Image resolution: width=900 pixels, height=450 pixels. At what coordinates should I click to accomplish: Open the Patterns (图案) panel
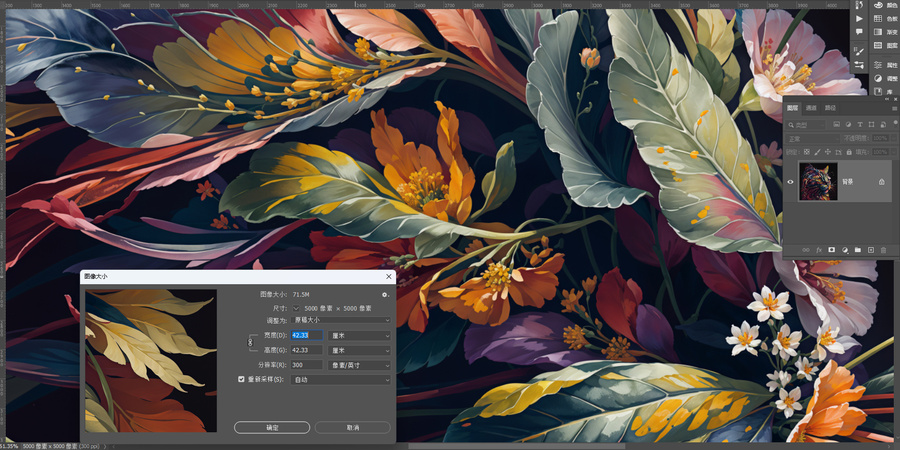click(x=885, y=45)
